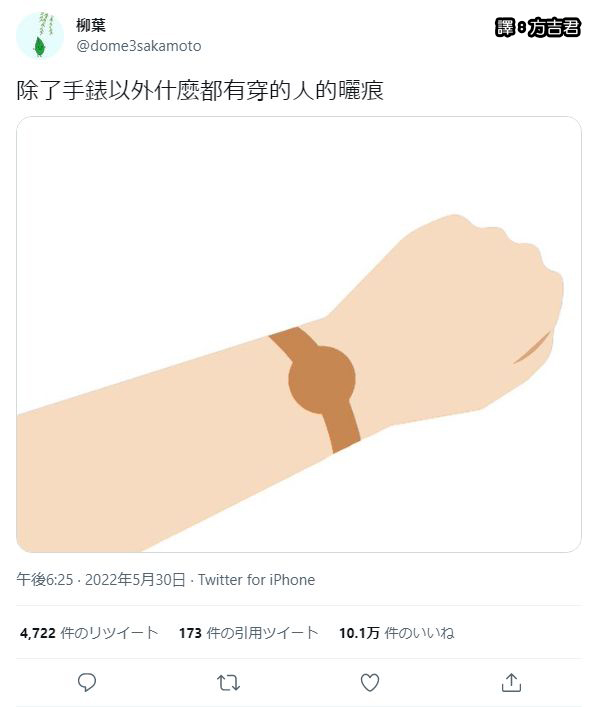Open the display name 柳葉

tap(91, 25)
